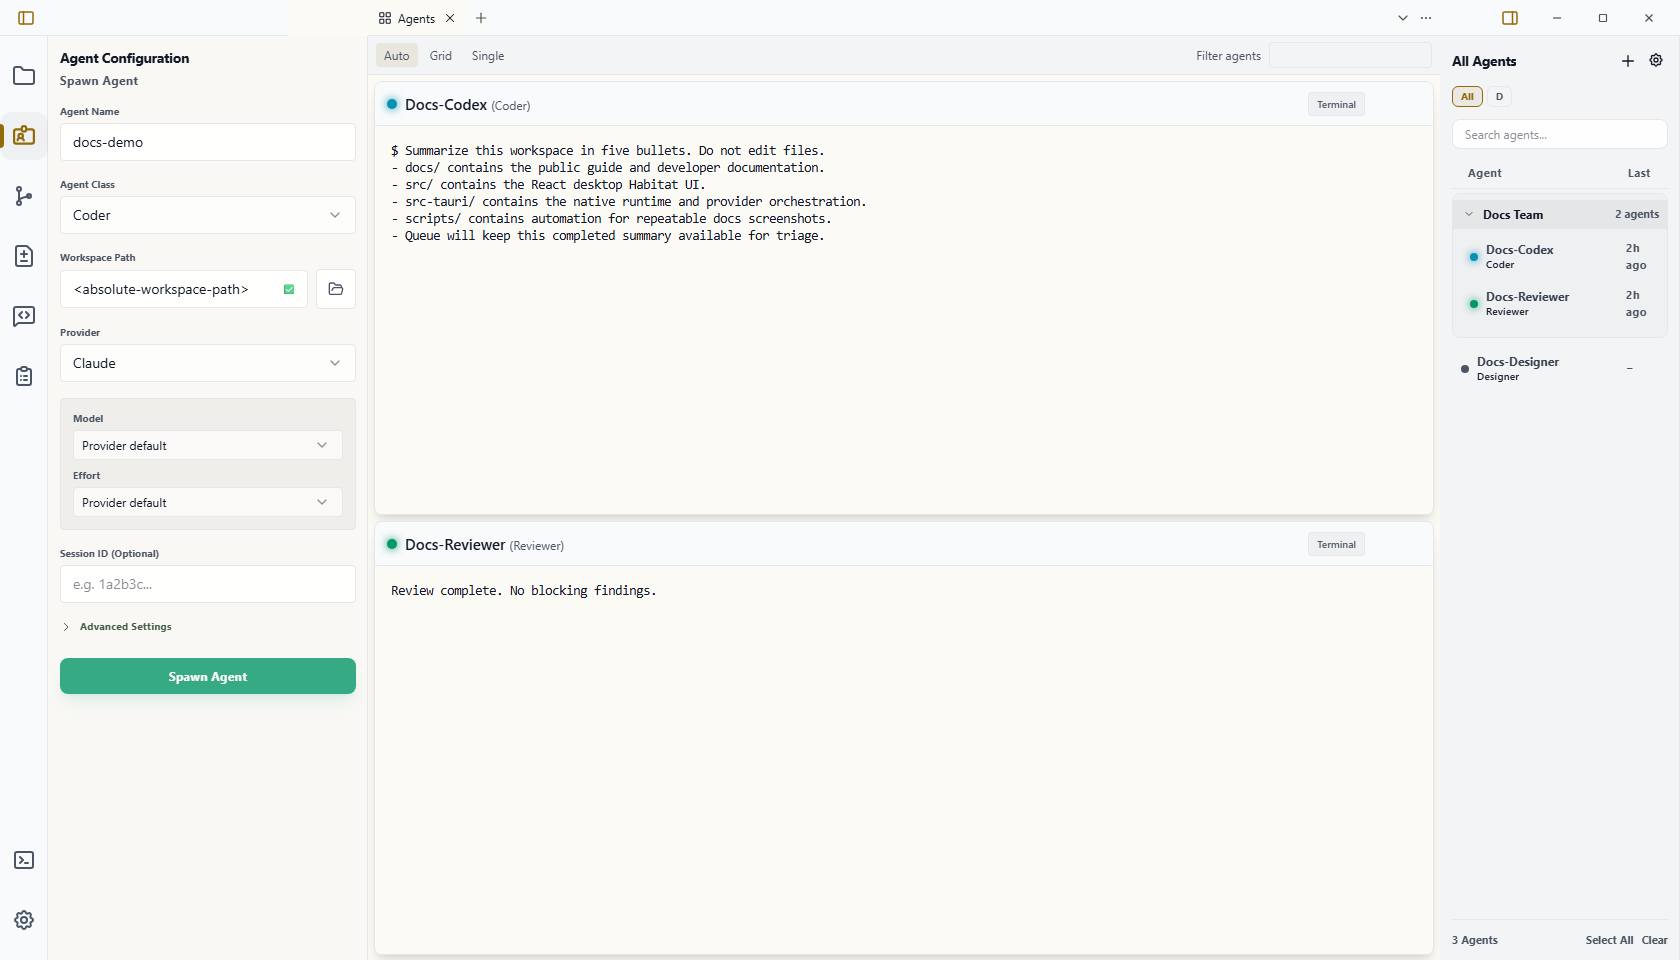
Task: Switch to Single layout view
Action: click(488, 56)
